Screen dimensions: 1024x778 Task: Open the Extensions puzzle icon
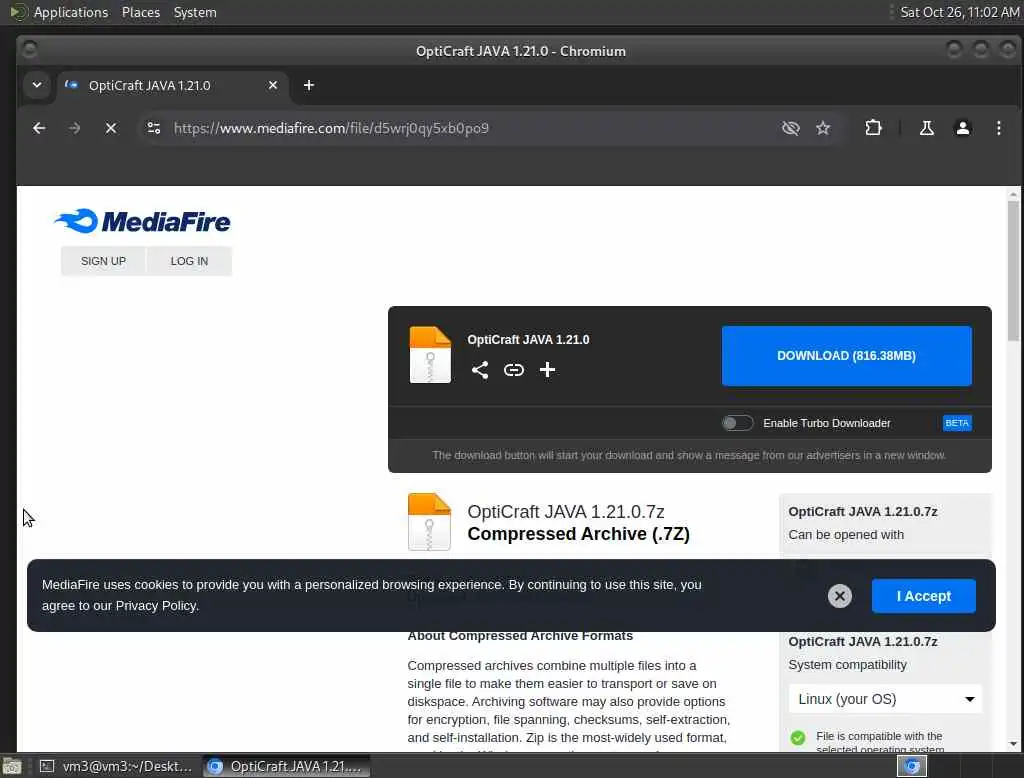point(873,128)
